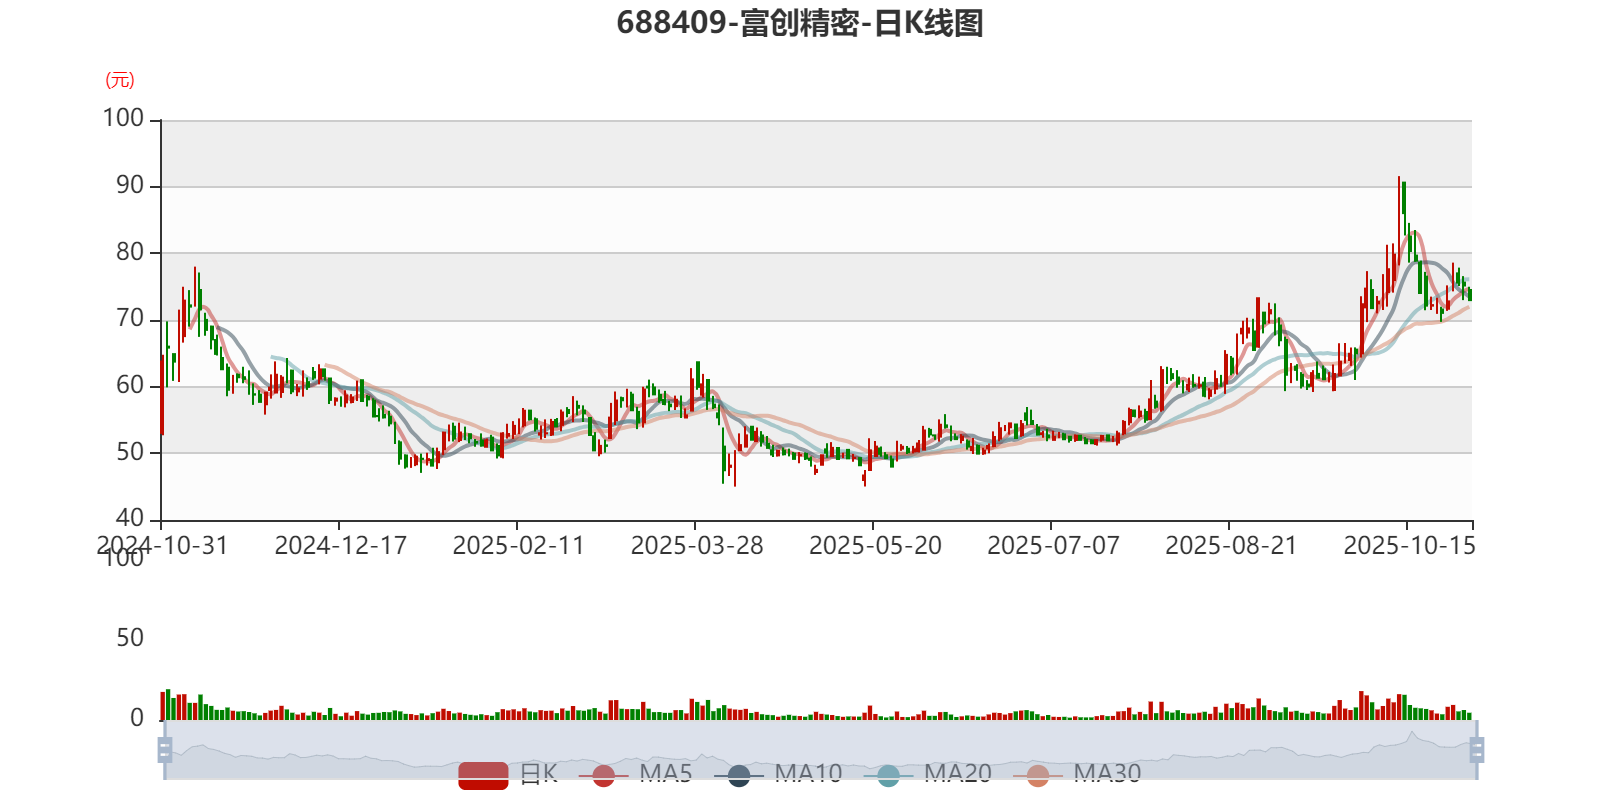This screenshot has width=1600, height=800.
Task: Click the 90 price axis label
Action: coord(130,185)
